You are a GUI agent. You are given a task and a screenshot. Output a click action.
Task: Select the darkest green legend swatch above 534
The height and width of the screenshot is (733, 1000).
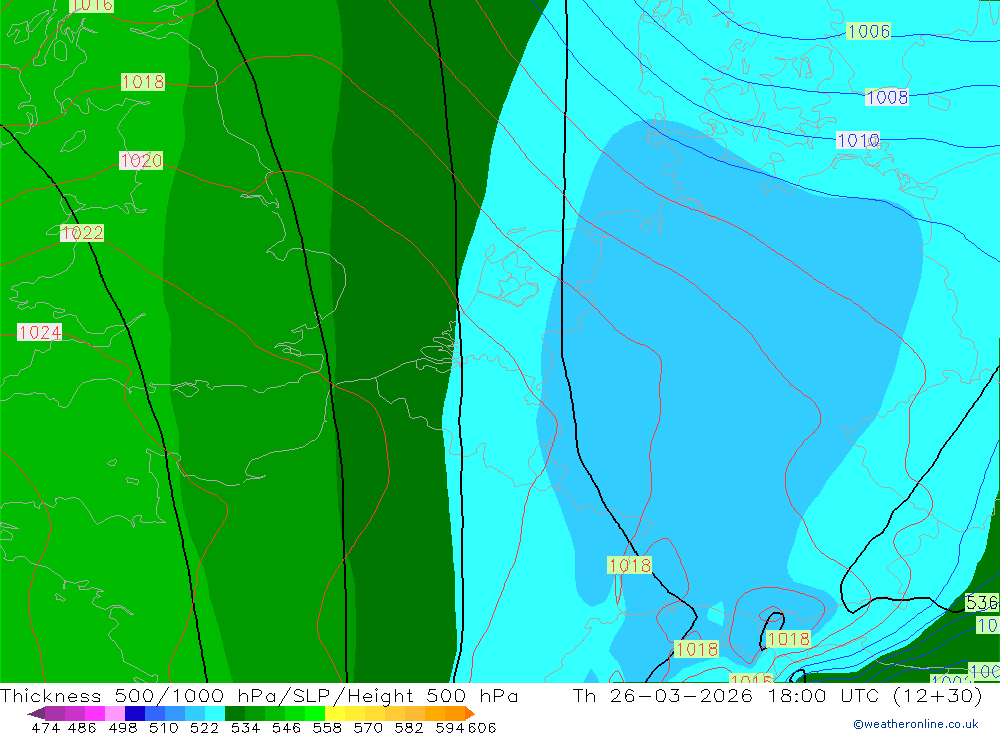(x=235, y=713)
